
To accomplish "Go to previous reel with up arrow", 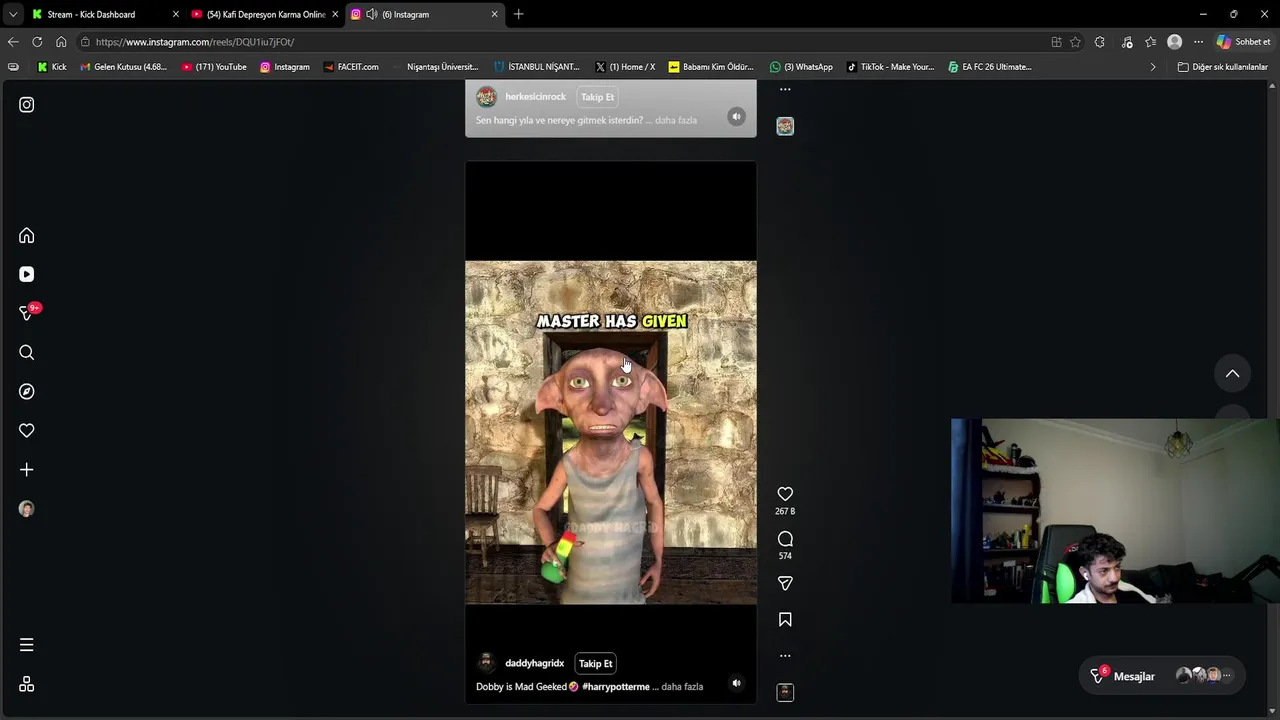I will pyautogui.click(x=1232, y=374).
